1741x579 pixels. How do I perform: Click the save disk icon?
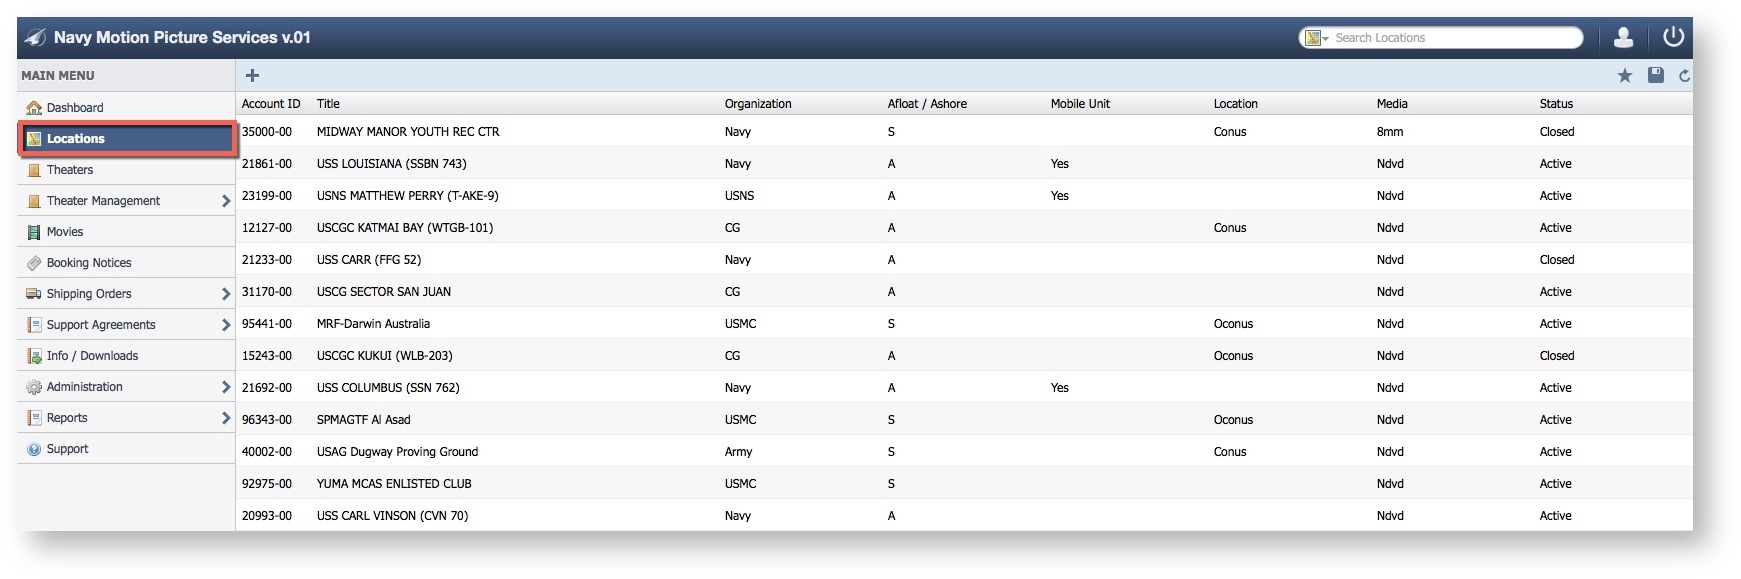click(x=1655, y=75)
